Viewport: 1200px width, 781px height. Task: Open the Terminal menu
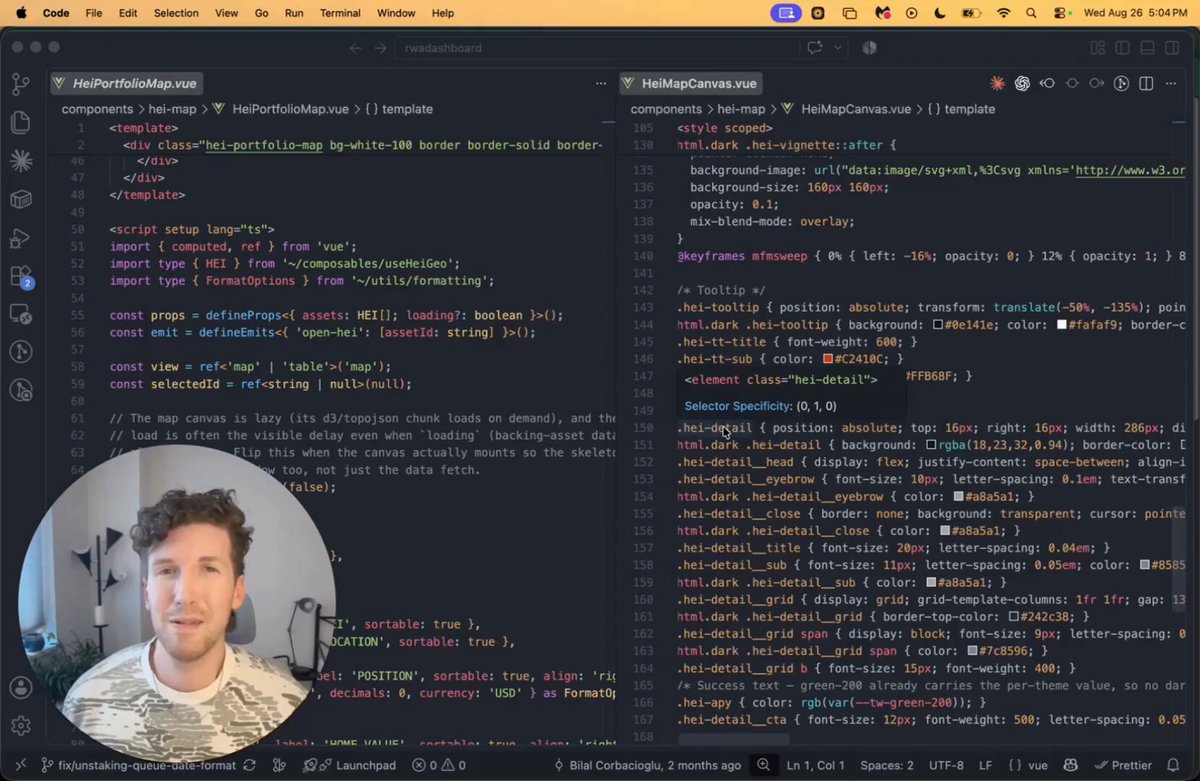pos(340,13)
